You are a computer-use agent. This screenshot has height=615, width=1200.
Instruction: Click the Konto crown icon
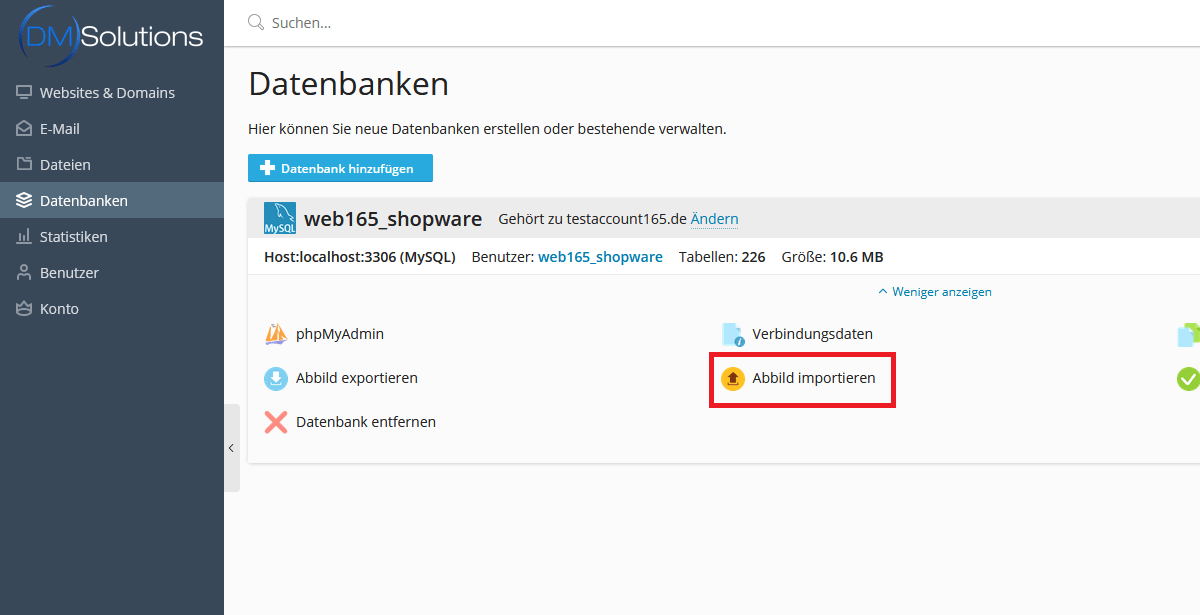pyautogui.click(x=24, y=309)
